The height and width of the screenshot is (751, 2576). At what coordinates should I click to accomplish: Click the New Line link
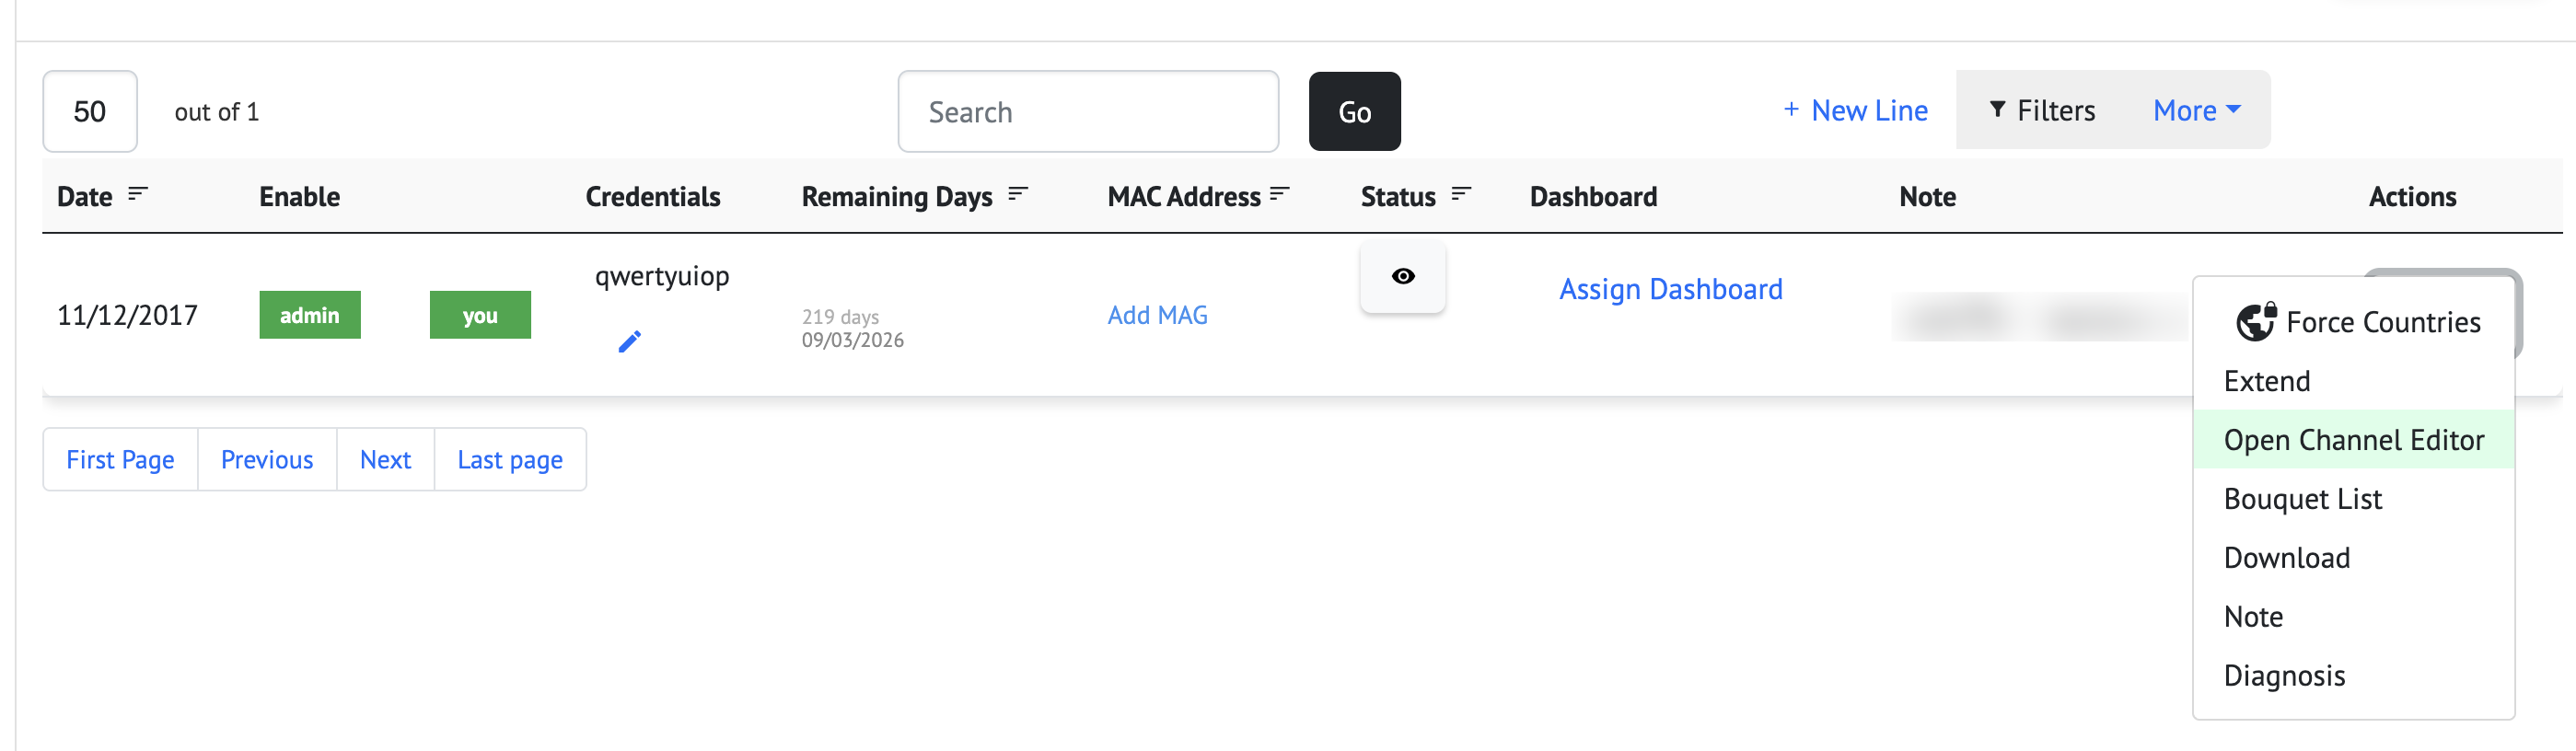coord(1855,111)
